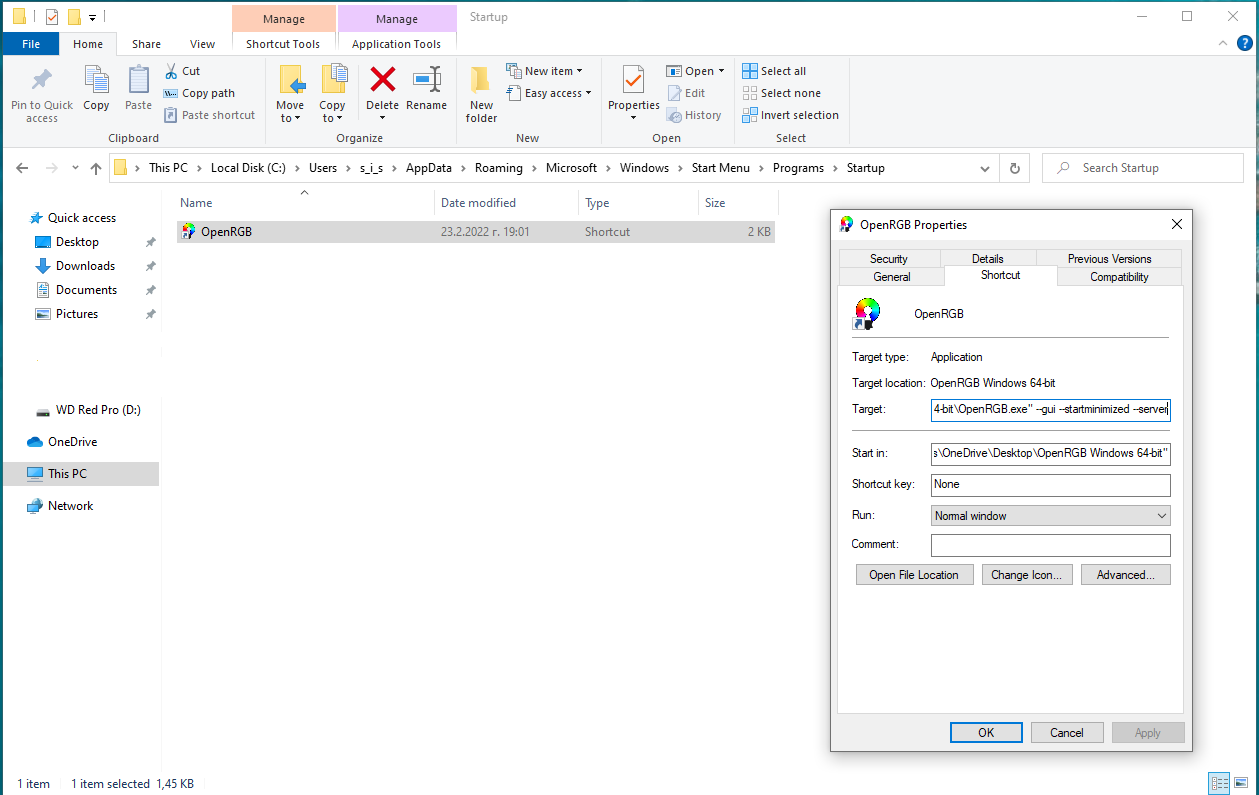Click the Change Icon button
The width and height of the screenshot is (1259, 795).
coord(1027,575)
